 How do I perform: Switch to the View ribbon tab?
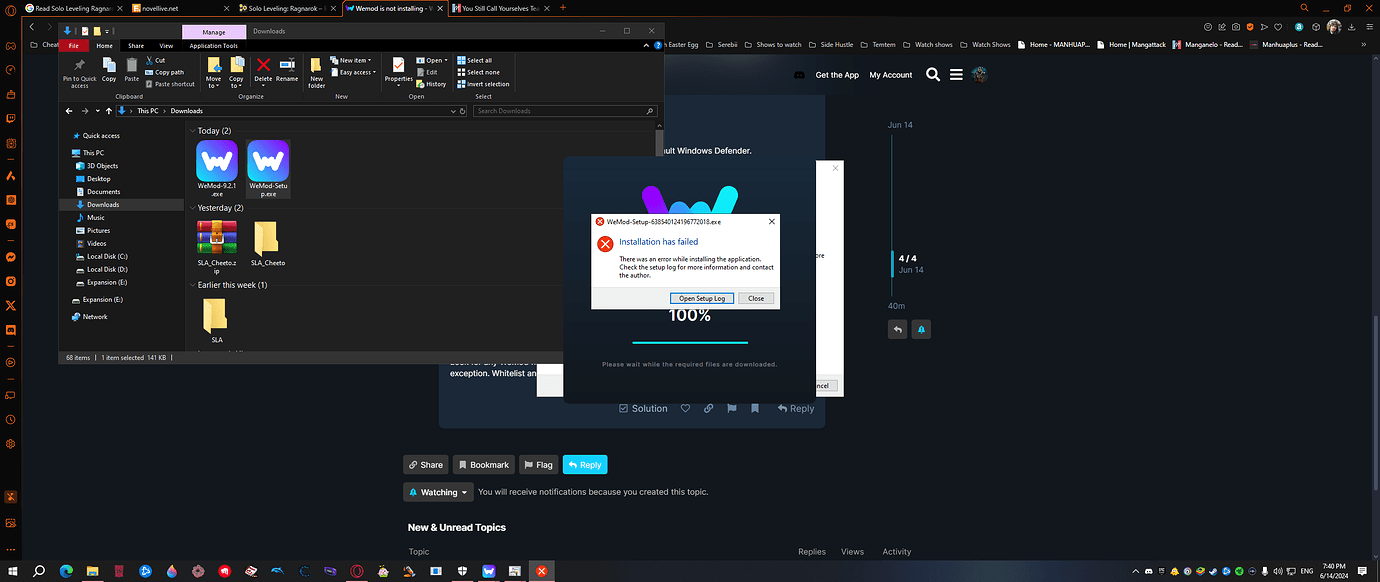tap(166, 45)
